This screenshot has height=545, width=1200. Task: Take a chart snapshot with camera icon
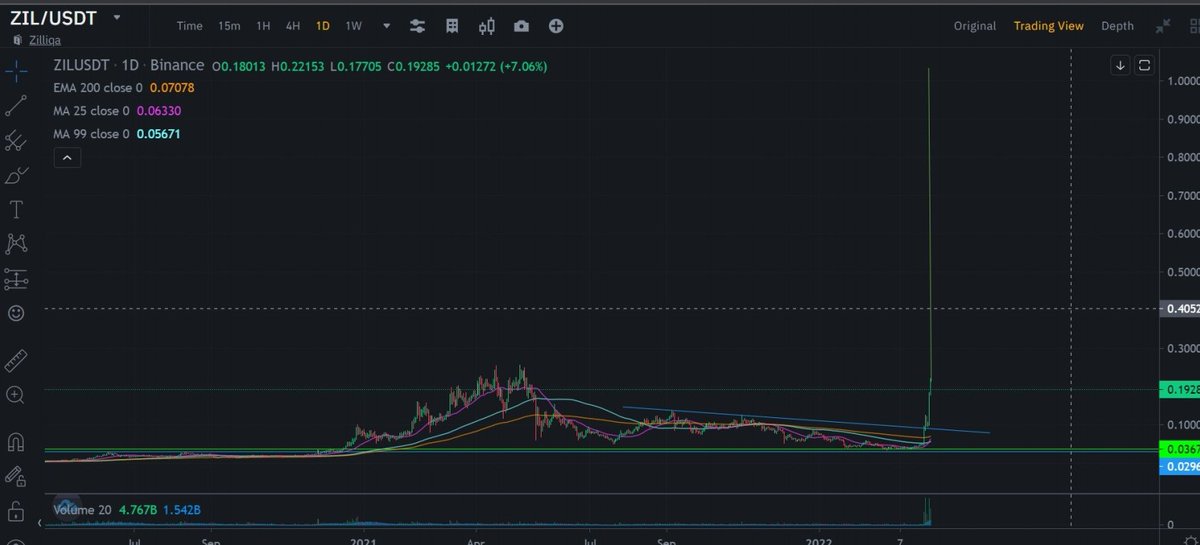coord(521,26)
